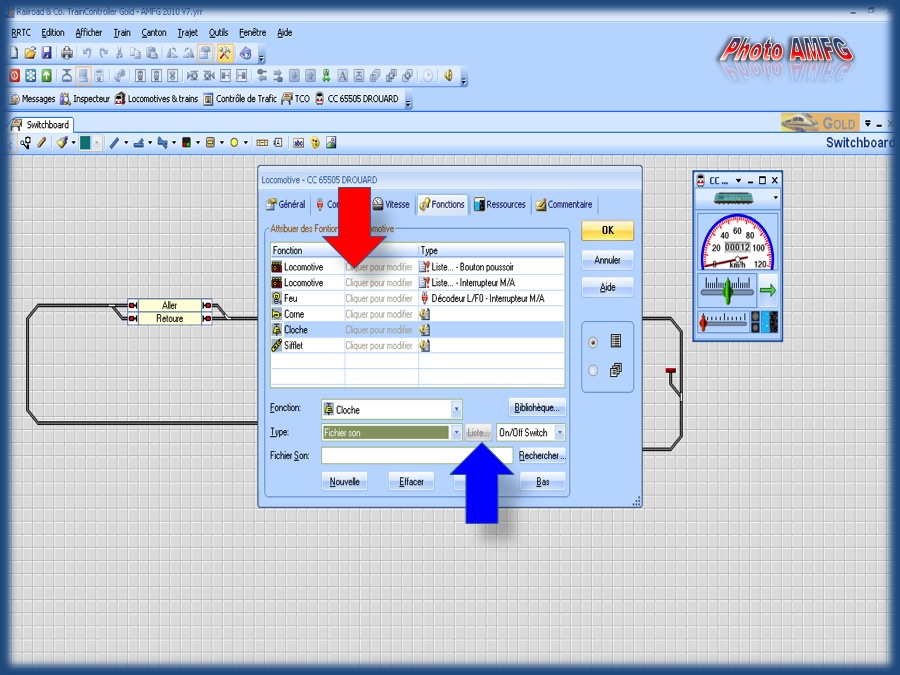Expand the teal color swatch dropdown arrow
The width and height of the screenshot is (900, 675).
[97, 143]
